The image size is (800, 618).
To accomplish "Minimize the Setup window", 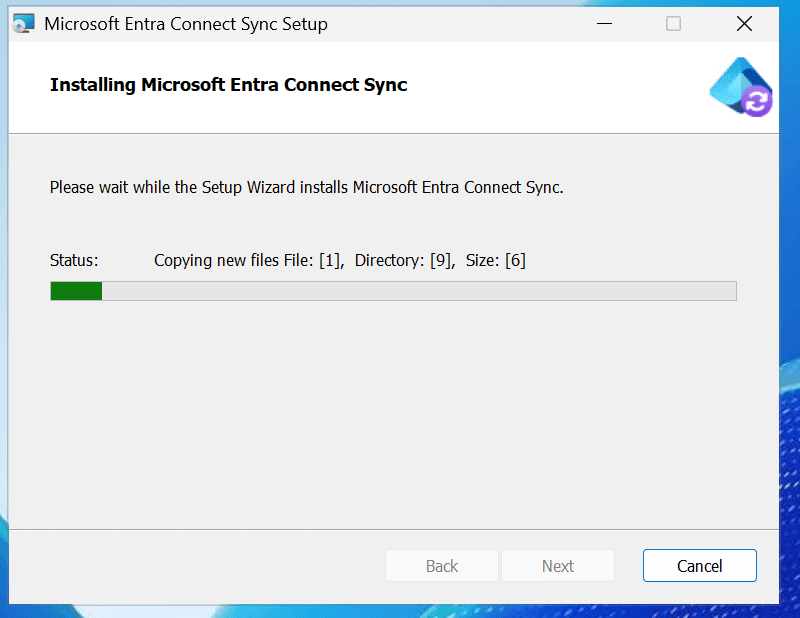I will click(x=604, y=23).
